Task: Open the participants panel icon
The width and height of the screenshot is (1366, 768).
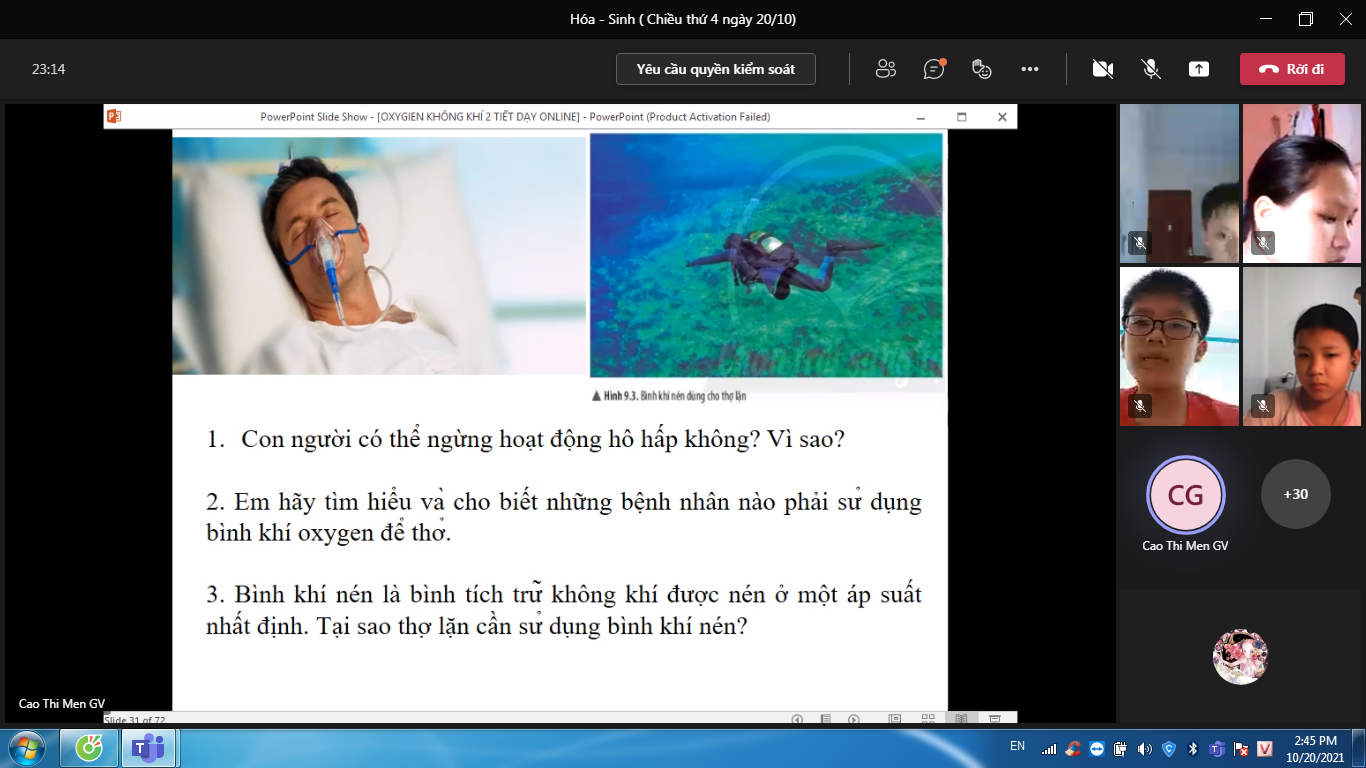Action: coord(885,69)
